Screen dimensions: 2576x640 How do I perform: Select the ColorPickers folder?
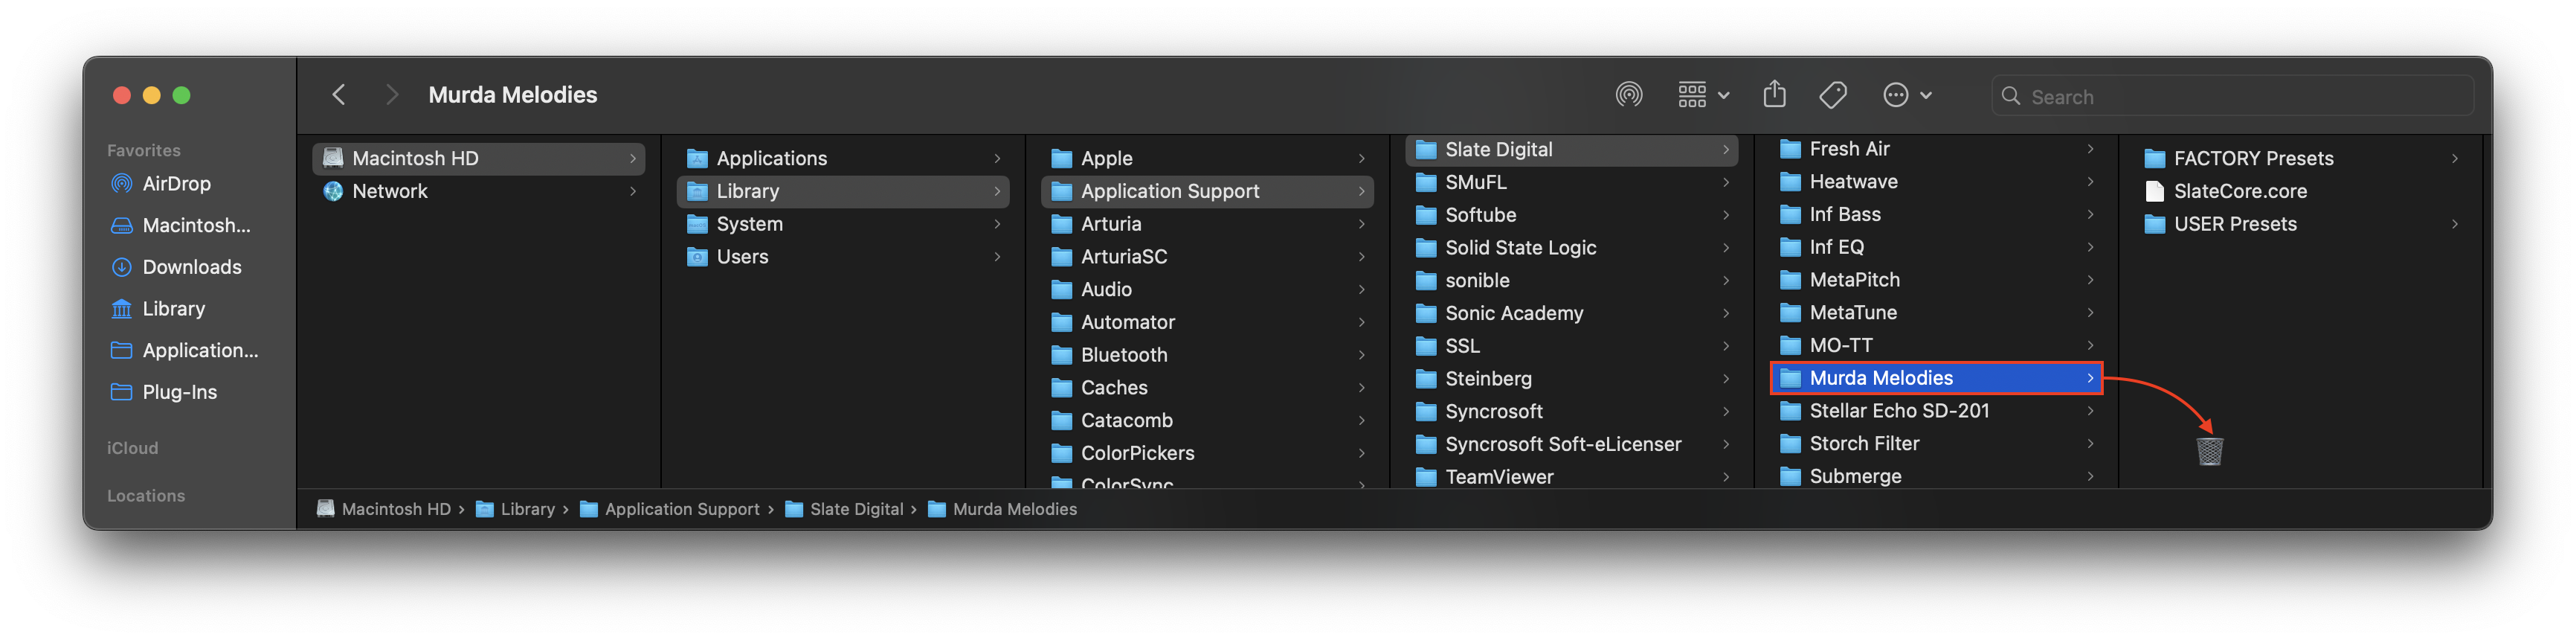pyautogui.click(x=1207, y=454)
